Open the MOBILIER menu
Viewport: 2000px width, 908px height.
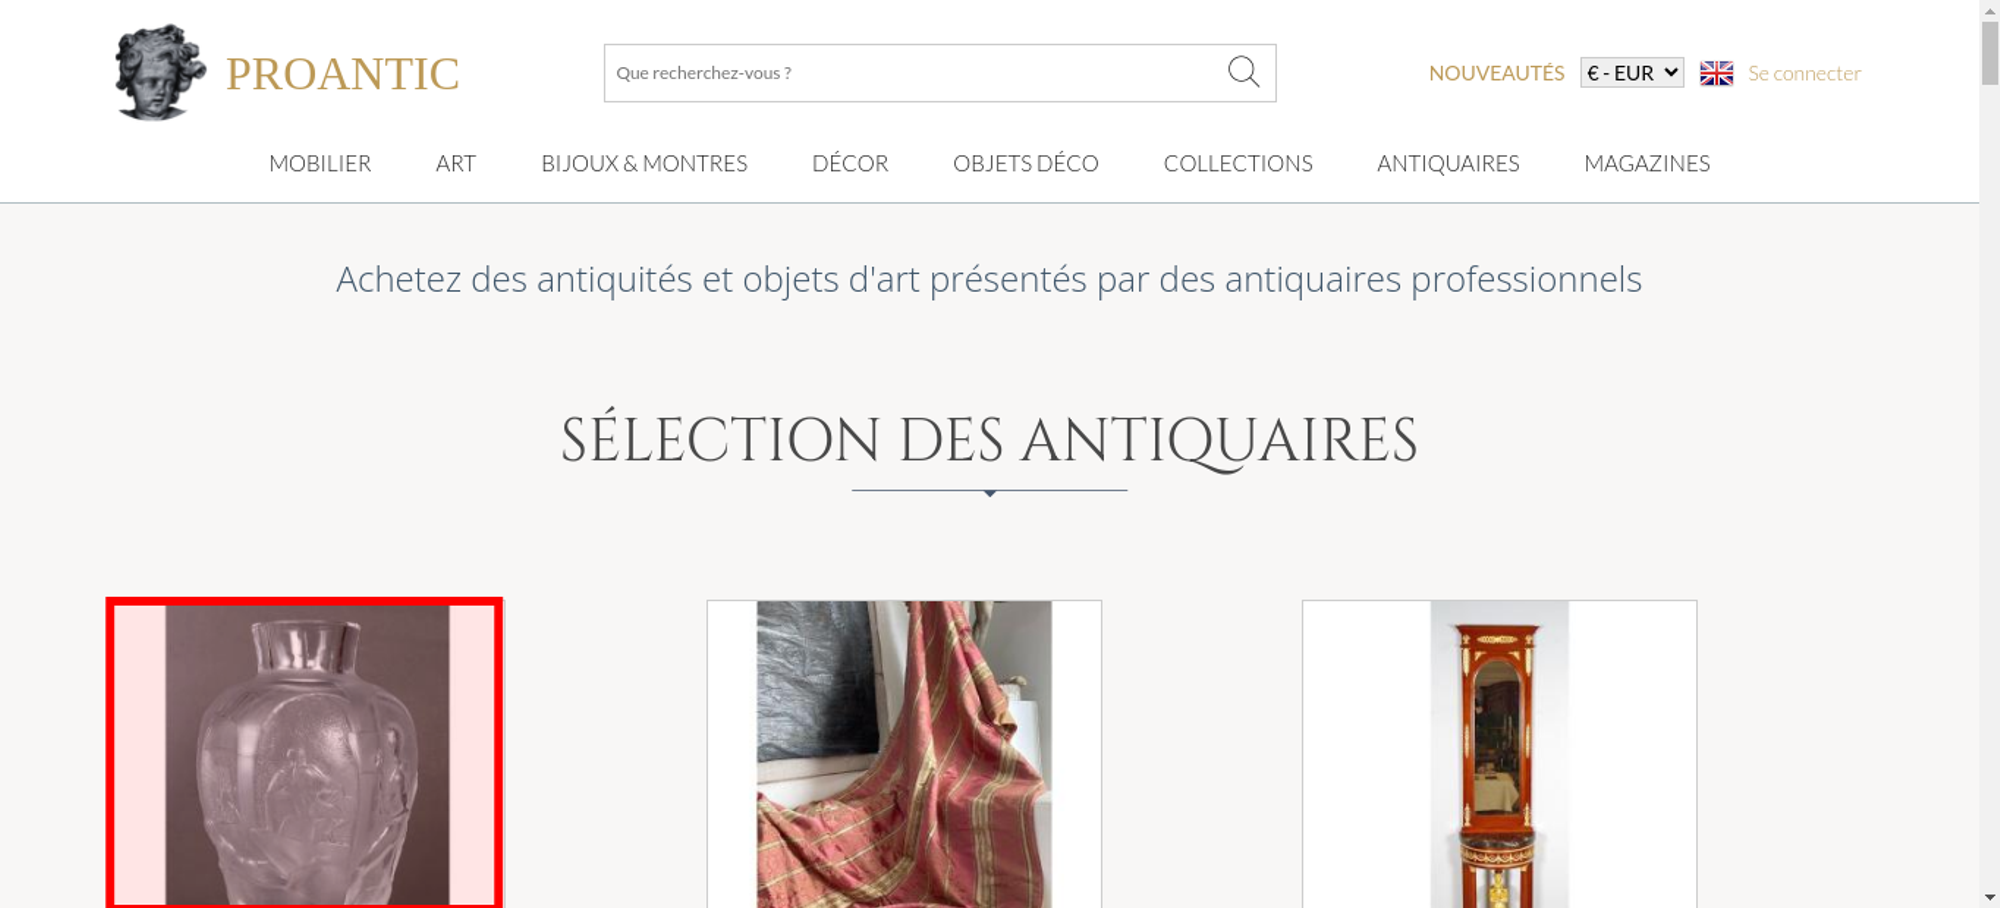coord(320,163)
